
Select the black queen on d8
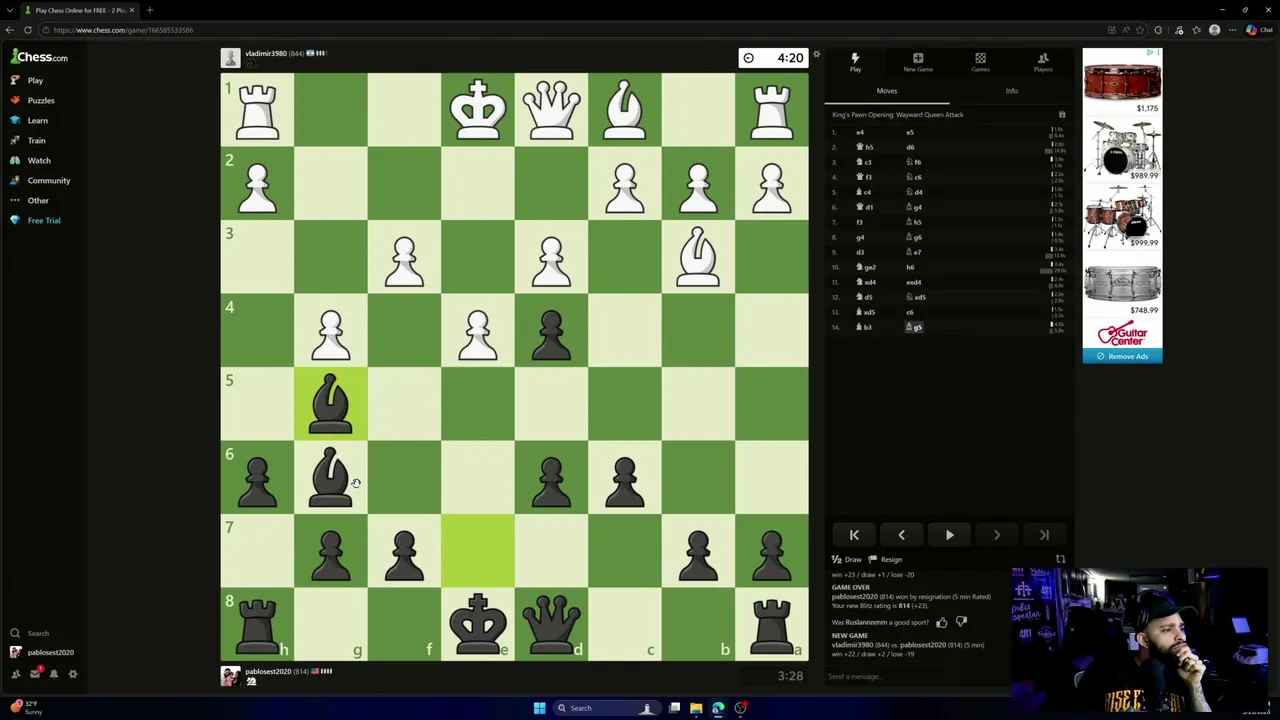(551, 624)
